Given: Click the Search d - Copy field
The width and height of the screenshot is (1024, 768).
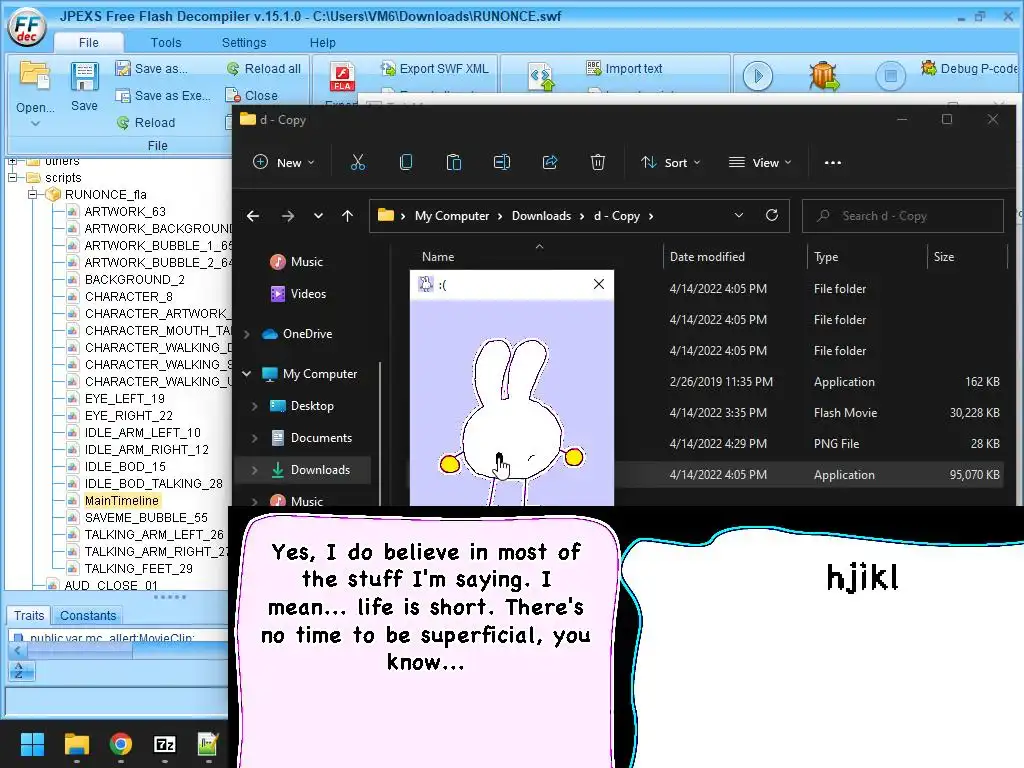Looking at the screenshot, I should click(x=903, y=216).
